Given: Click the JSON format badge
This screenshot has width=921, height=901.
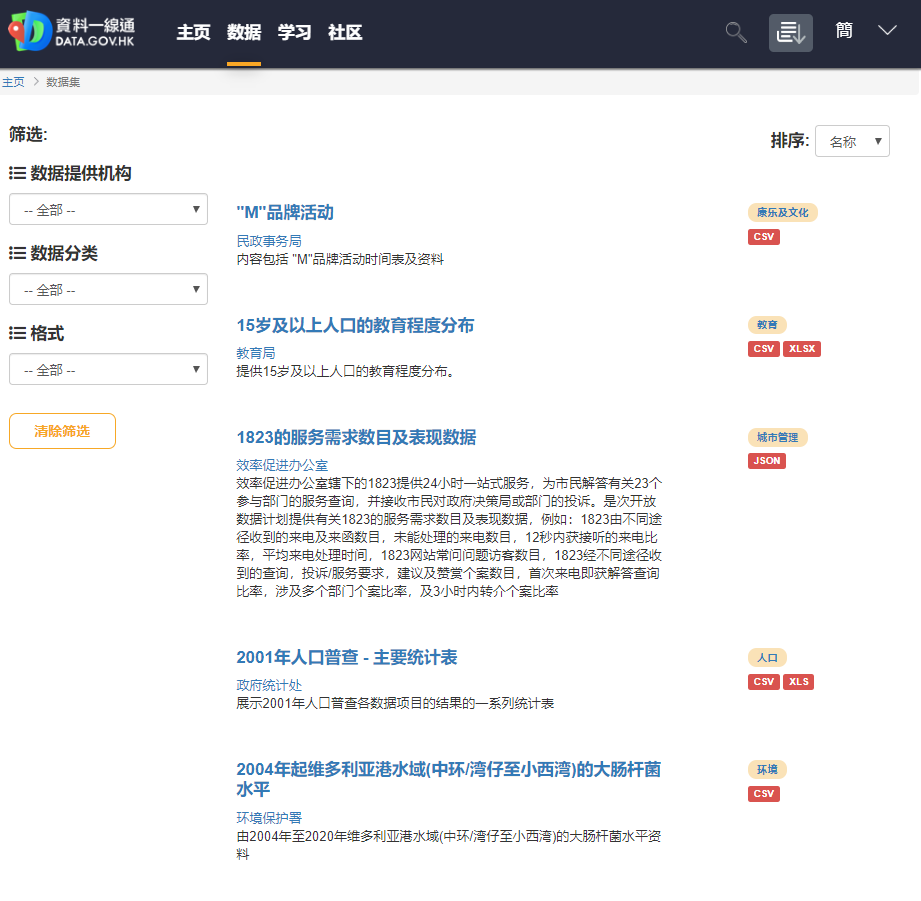Looking at the screenshot, I should click(x=767, y=461).
